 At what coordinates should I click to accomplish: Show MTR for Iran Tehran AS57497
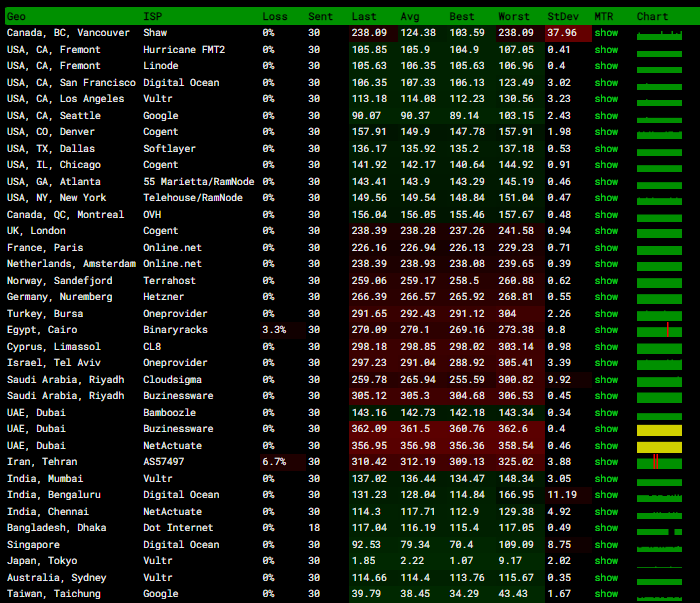coord(606,462)
